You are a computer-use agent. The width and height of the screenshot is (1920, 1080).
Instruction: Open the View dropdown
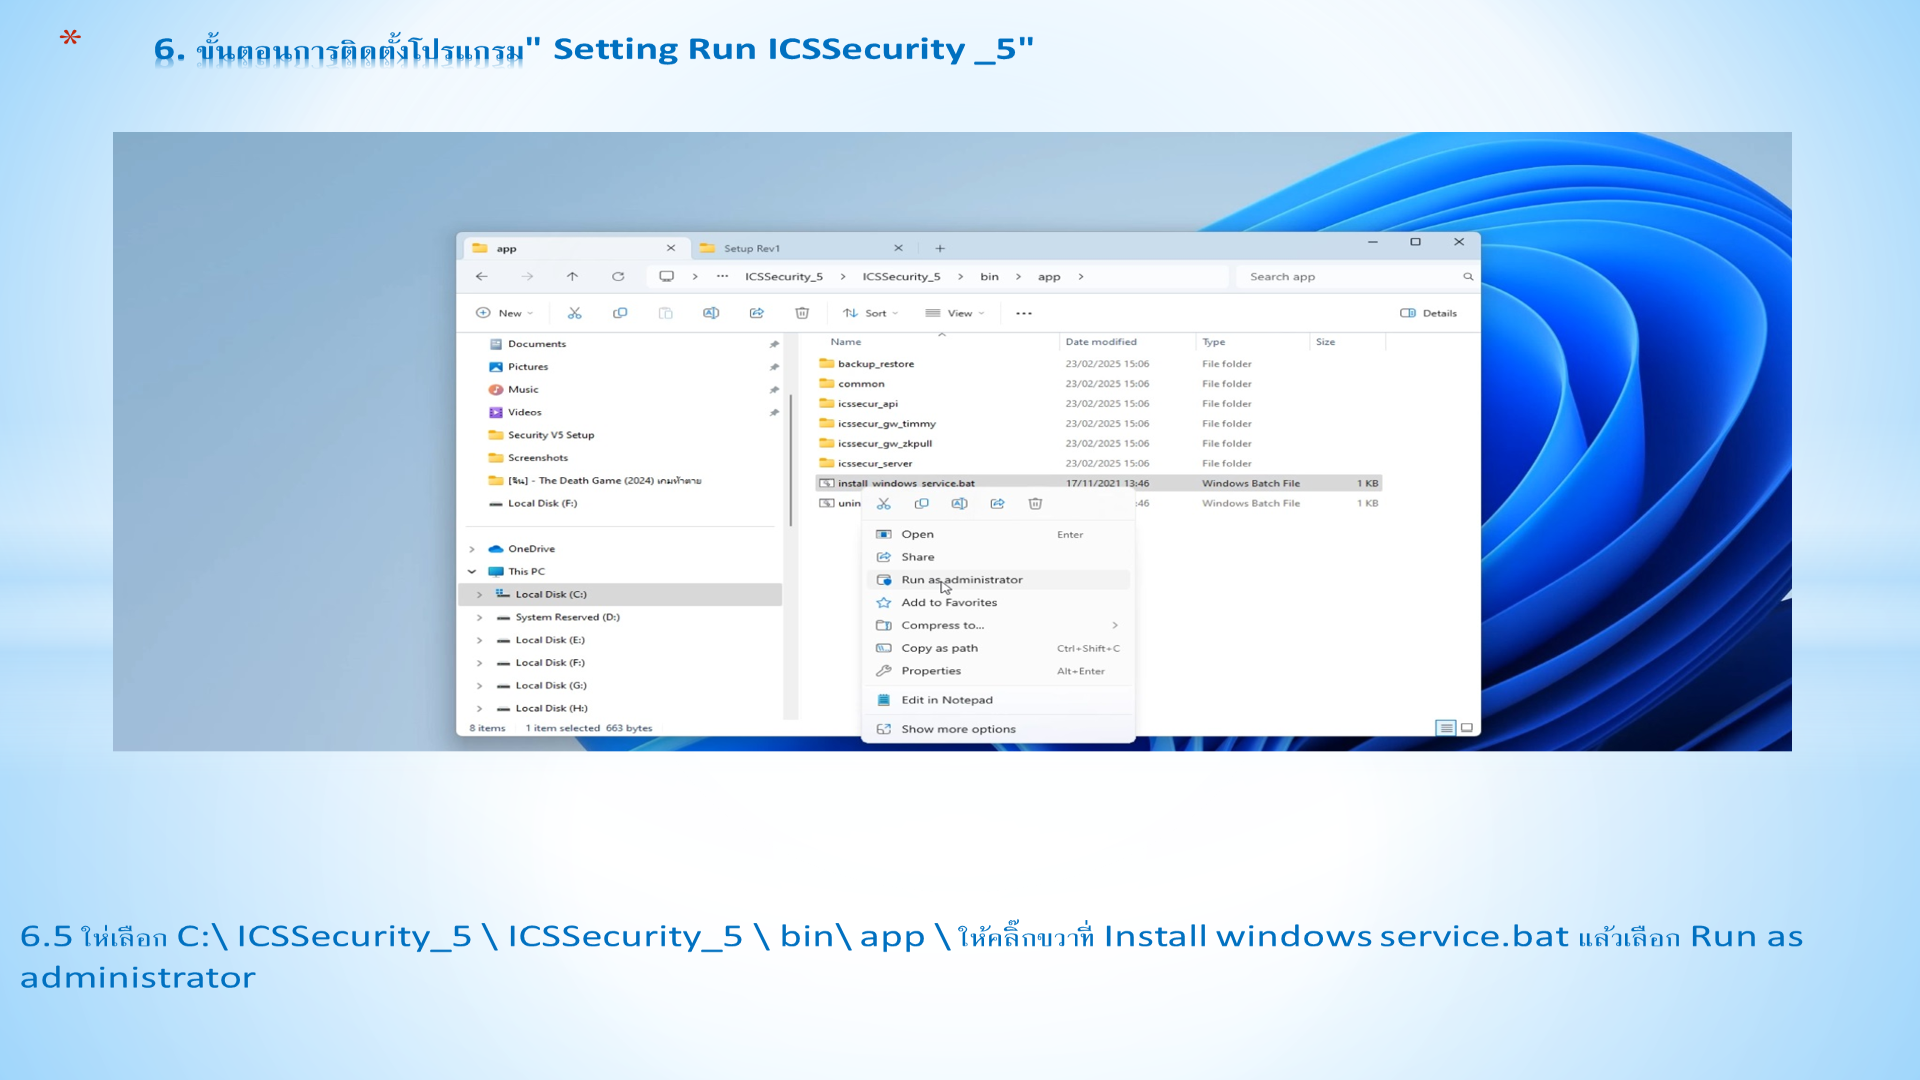pyautogui.click(x=955, y=313)
